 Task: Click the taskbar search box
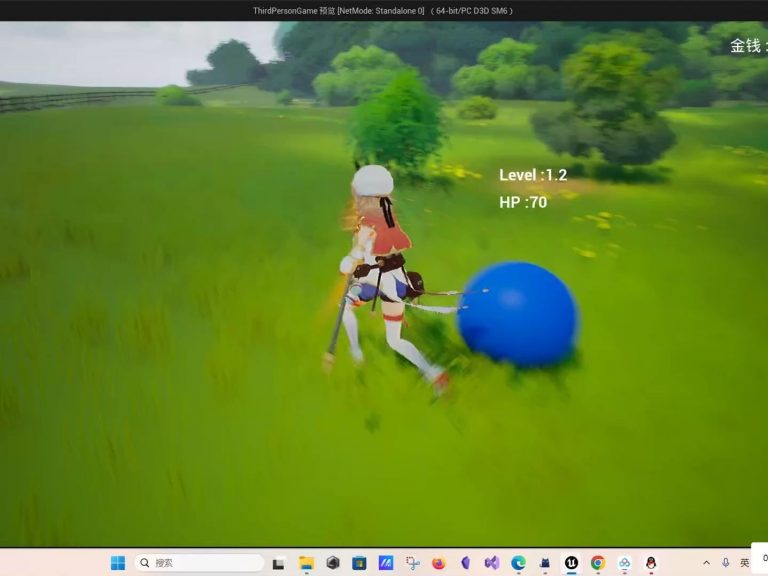199,563
